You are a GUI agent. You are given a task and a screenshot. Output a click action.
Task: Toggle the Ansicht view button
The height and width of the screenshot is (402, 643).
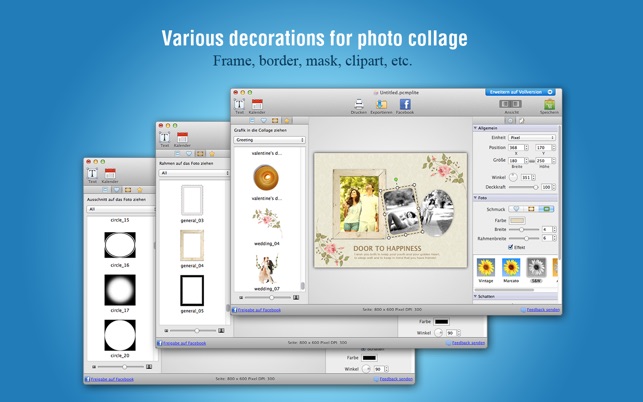pos(511,104)
